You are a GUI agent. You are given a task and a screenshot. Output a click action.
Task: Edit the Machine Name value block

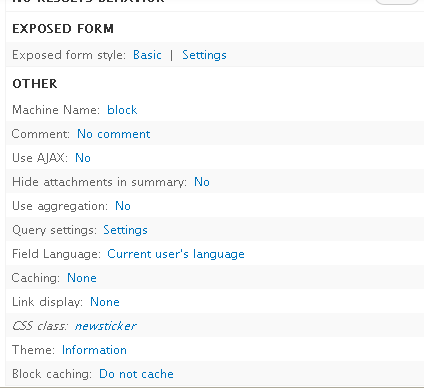(x=122, y=110)
